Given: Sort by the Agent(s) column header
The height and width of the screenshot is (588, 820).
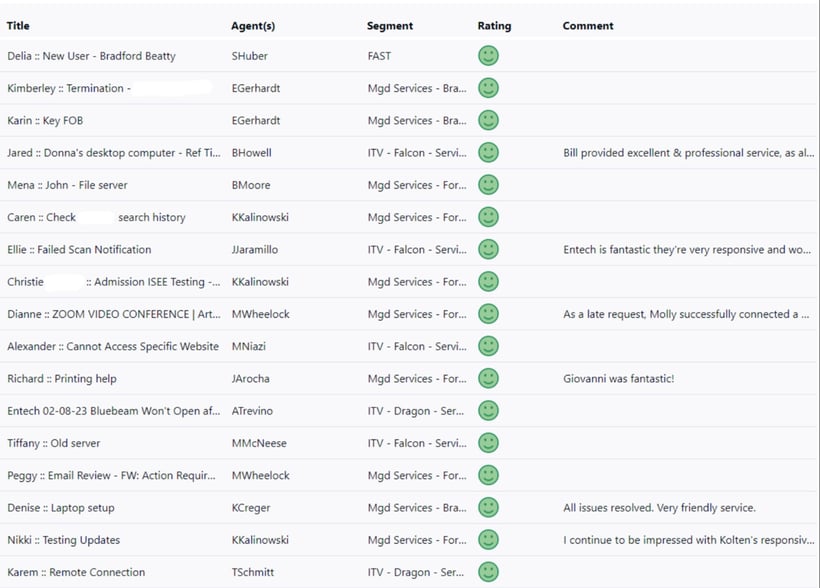Looking at the screenshot, I should 253,26.
